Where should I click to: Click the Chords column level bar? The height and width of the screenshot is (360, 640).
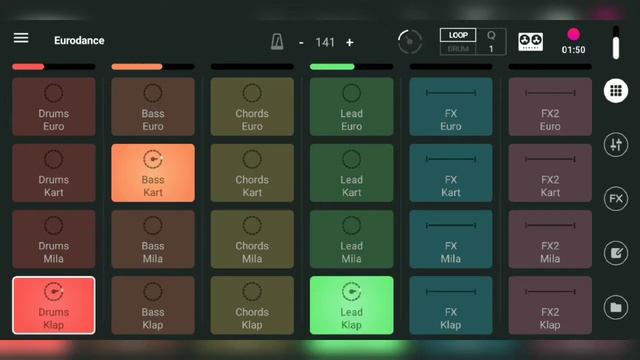pos(252,67)
